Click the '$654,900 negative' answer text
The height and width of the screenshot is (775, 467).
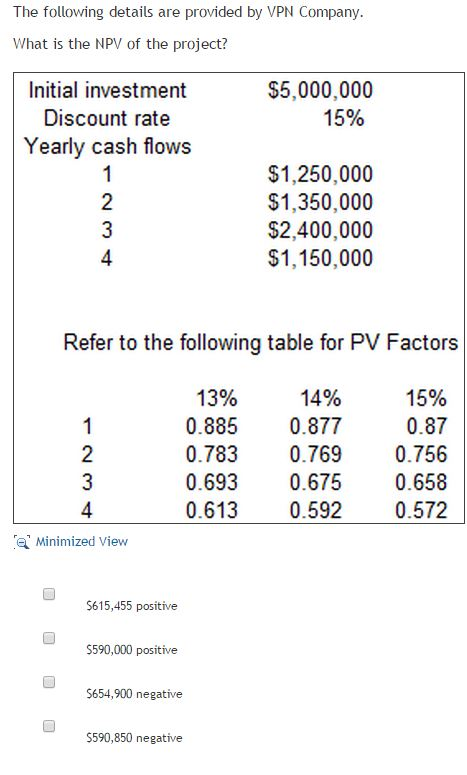pos(134,694)
